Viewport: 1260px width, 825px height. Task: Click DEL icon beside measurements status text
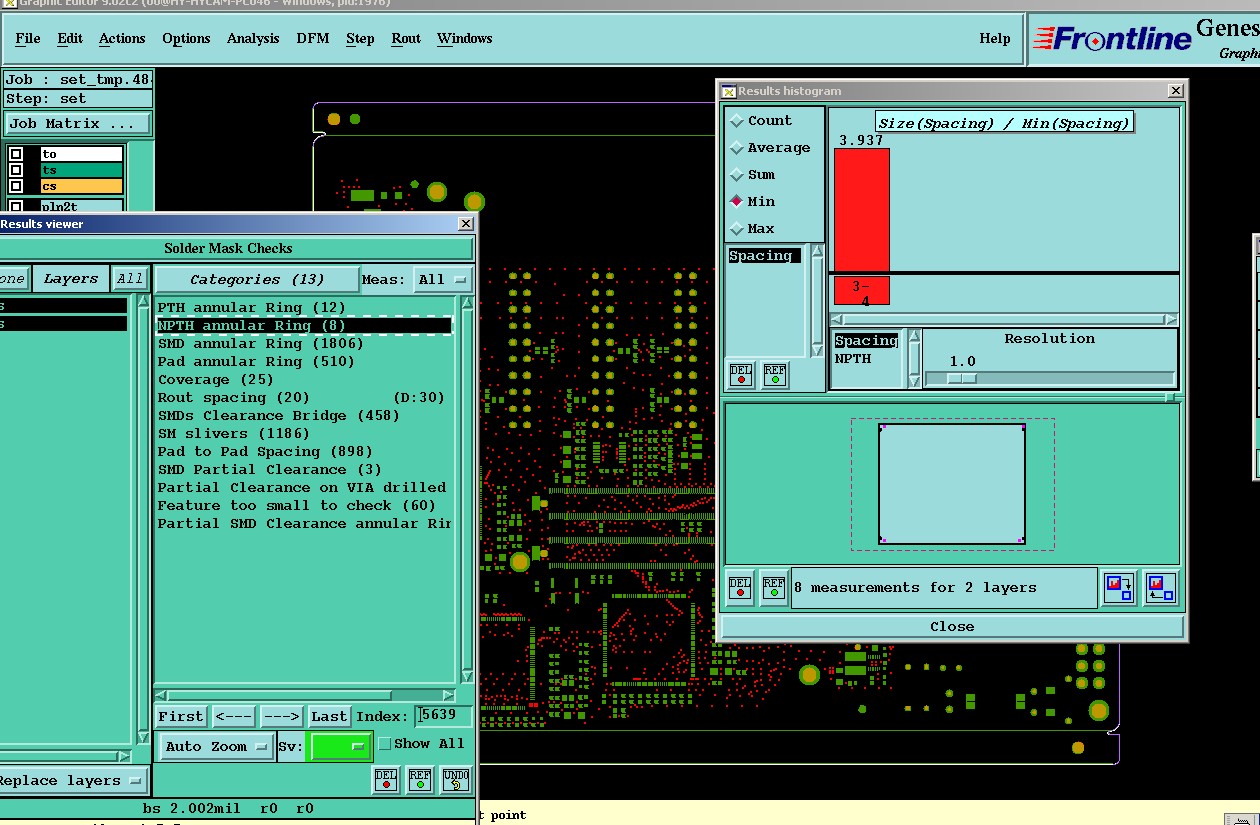[740, 587]
